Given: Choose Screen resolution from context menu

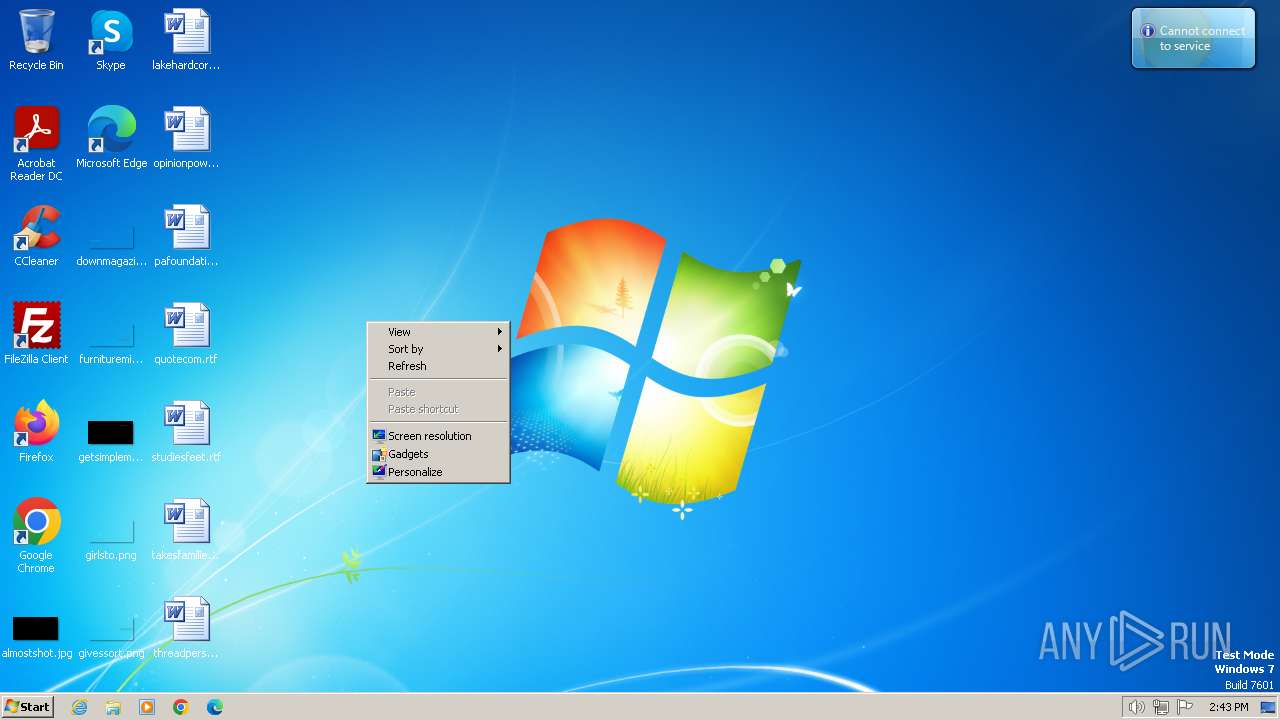Looking at the screenshot, I should tap(439, 436).
